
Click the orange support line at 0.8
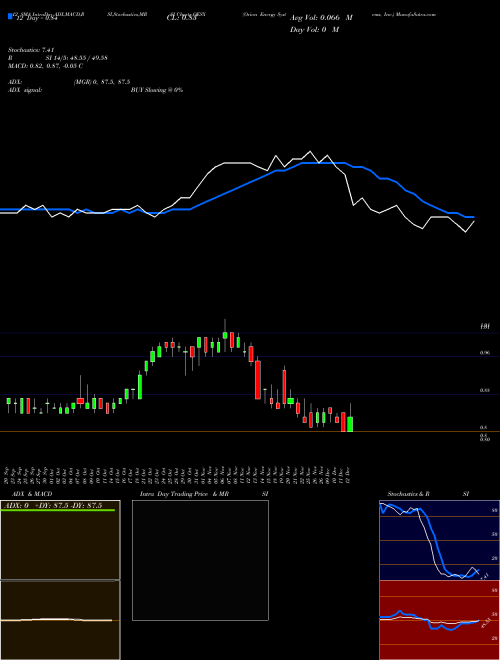pyautogui.click(x=250, y=431)
